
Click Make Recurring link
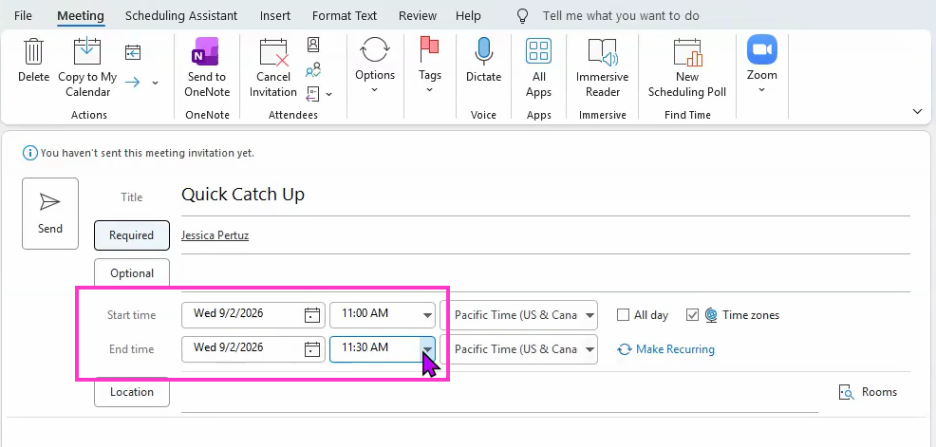675,349
